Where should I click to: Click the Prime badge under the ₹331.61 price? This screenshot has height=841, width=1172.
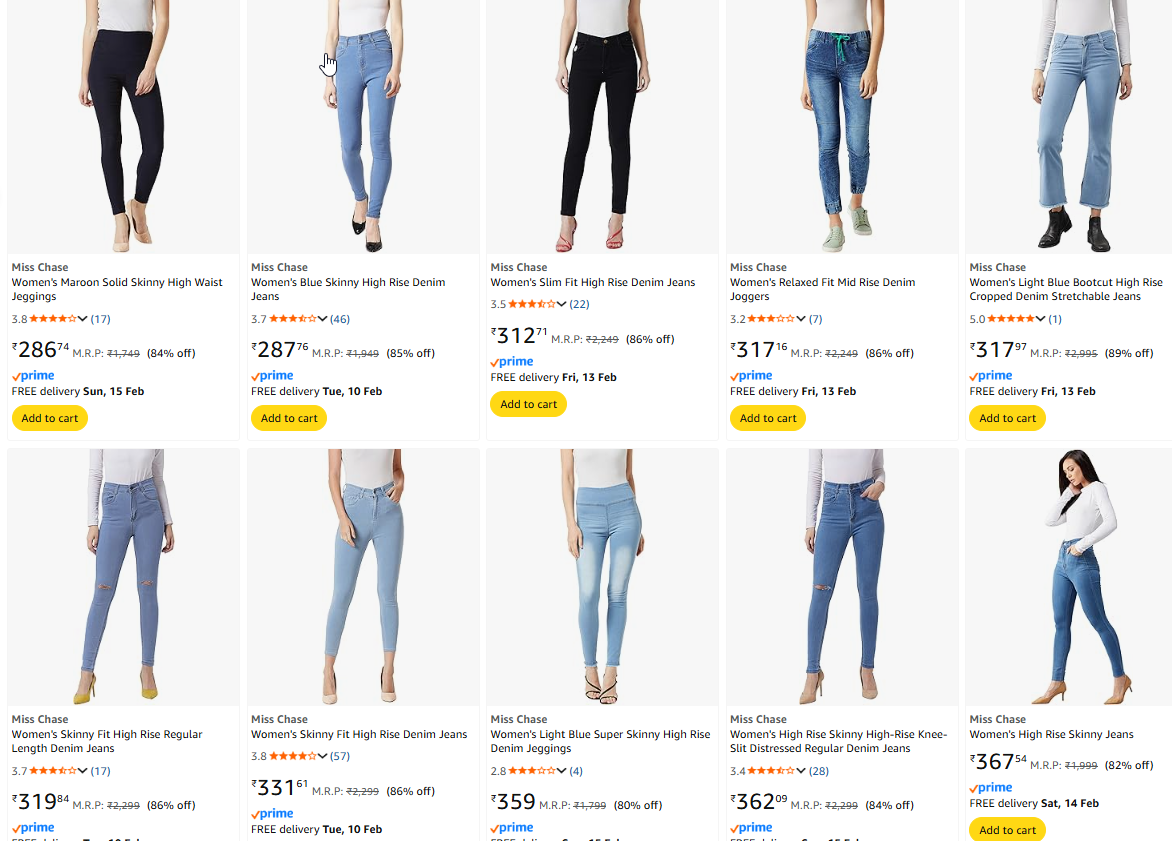[272, 814]
